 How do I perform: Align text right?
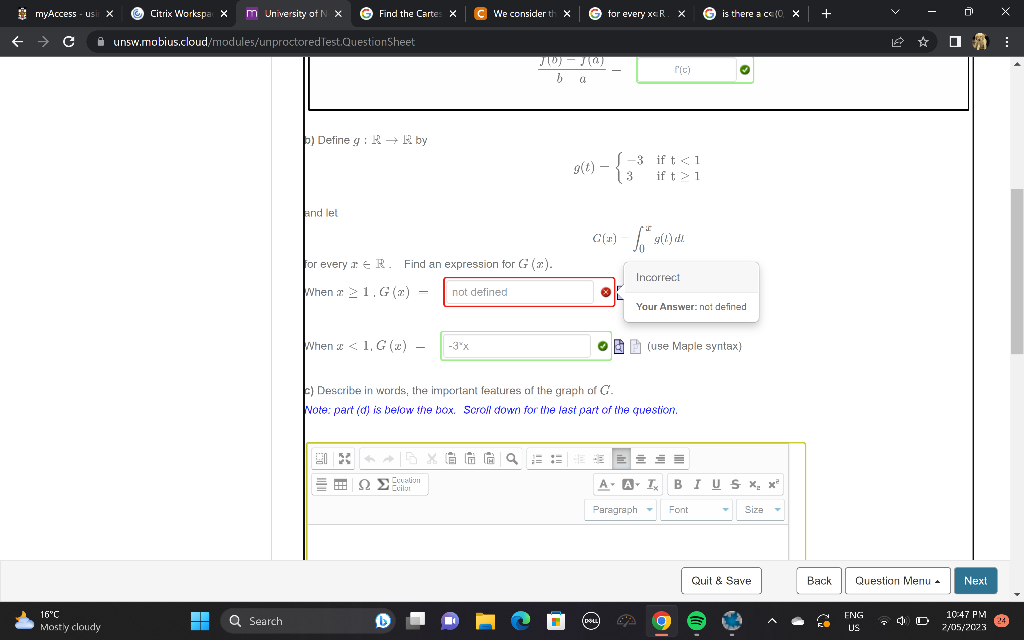coord(660,459)
